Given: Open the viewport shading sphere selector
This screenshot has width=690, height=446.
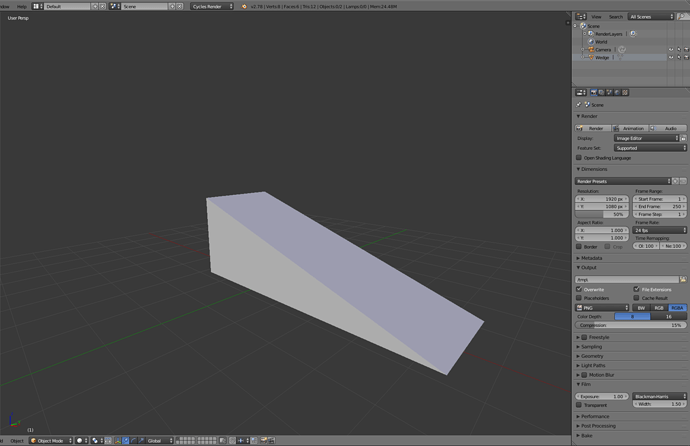Looking at the screenshot, I should point(82,440).
